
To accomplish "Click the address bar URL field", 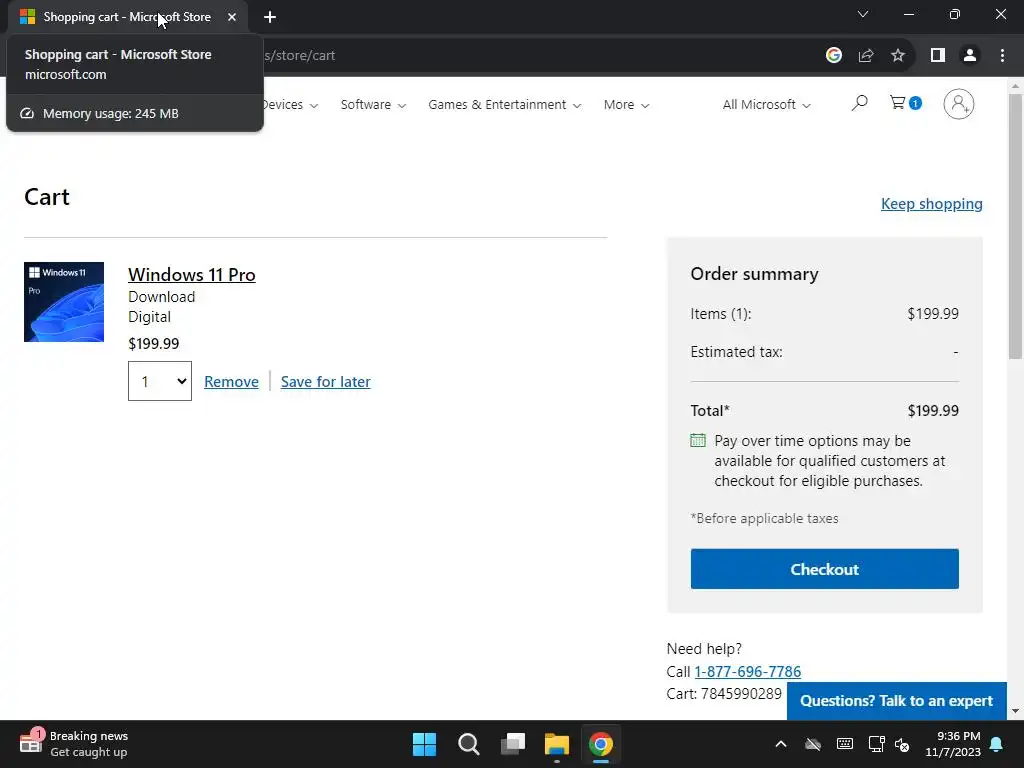I will [x=536, y=56].
